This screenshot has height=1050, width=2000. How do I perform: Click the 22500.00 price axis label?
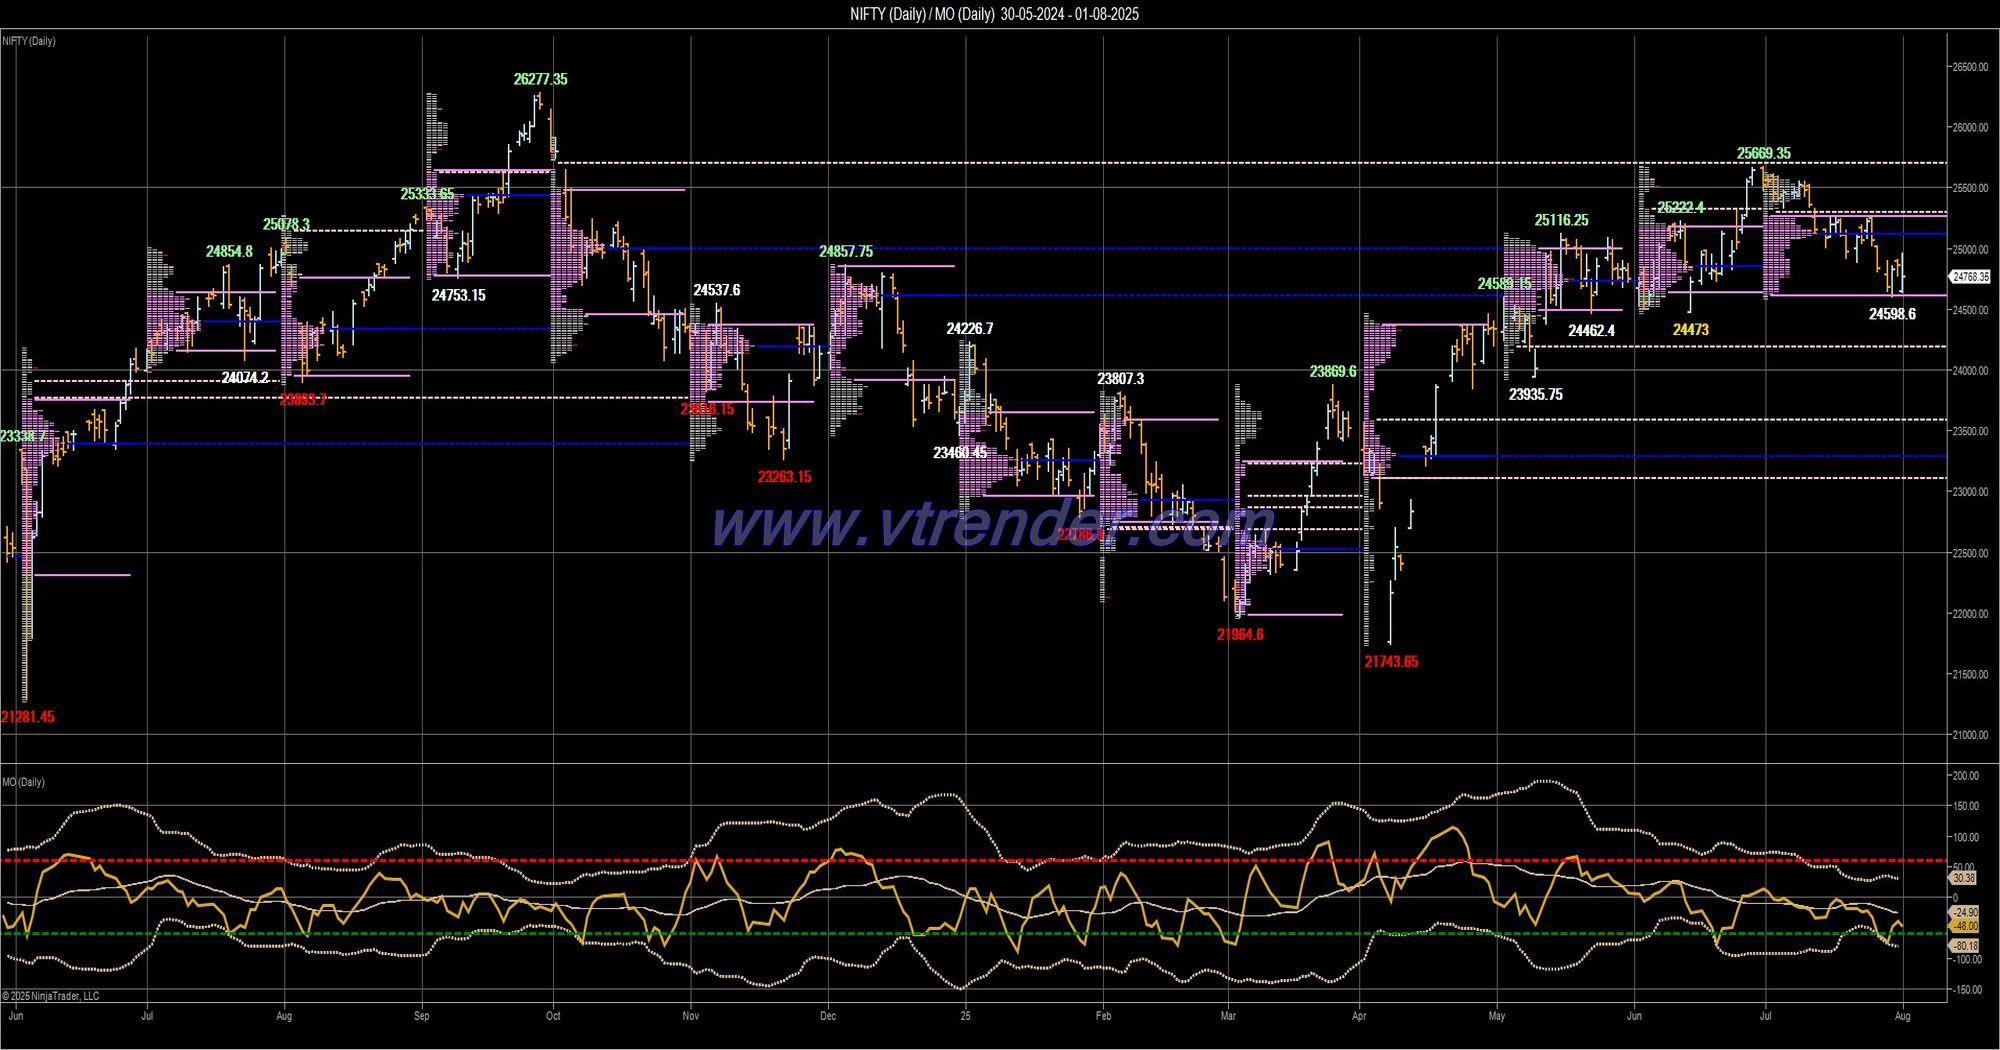coord(1970,553)
